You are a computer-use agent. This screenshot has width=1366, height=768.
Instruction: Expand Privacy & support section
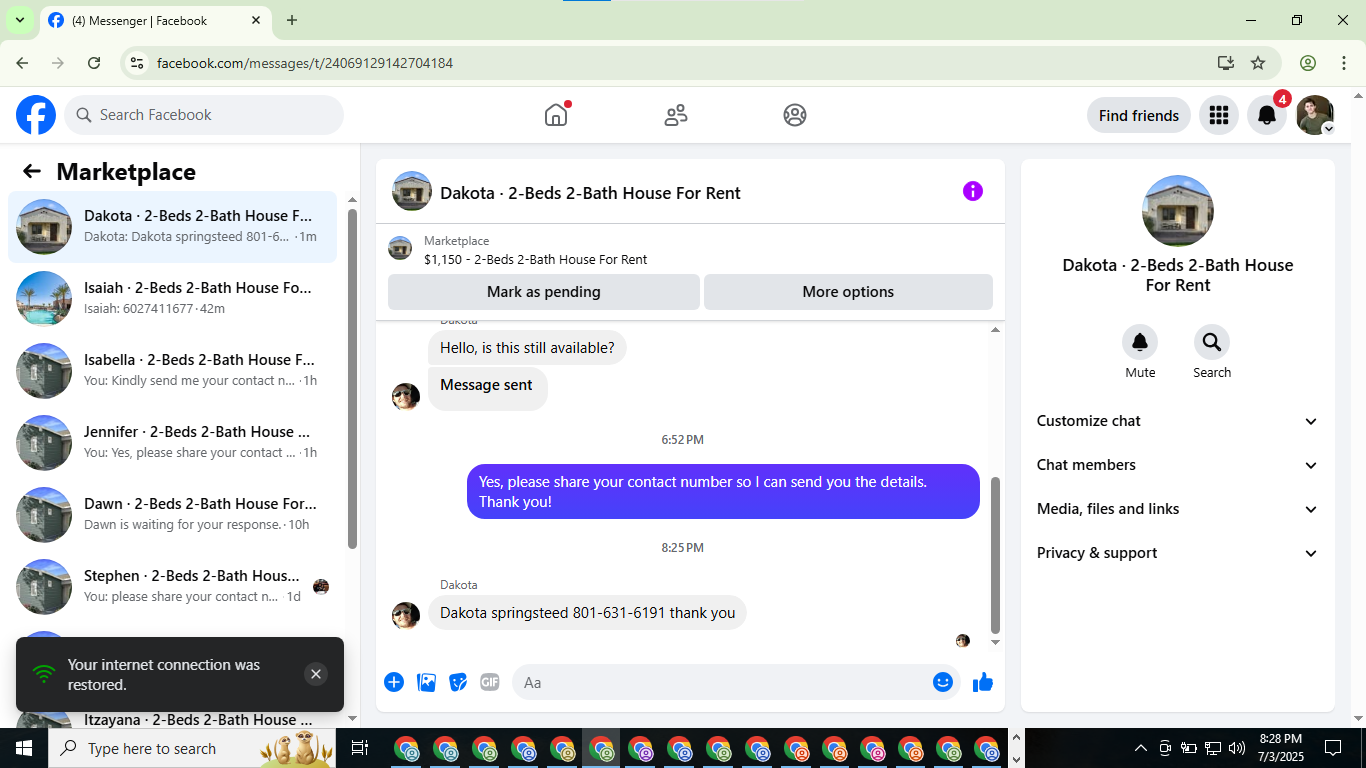pos(1178,553)
